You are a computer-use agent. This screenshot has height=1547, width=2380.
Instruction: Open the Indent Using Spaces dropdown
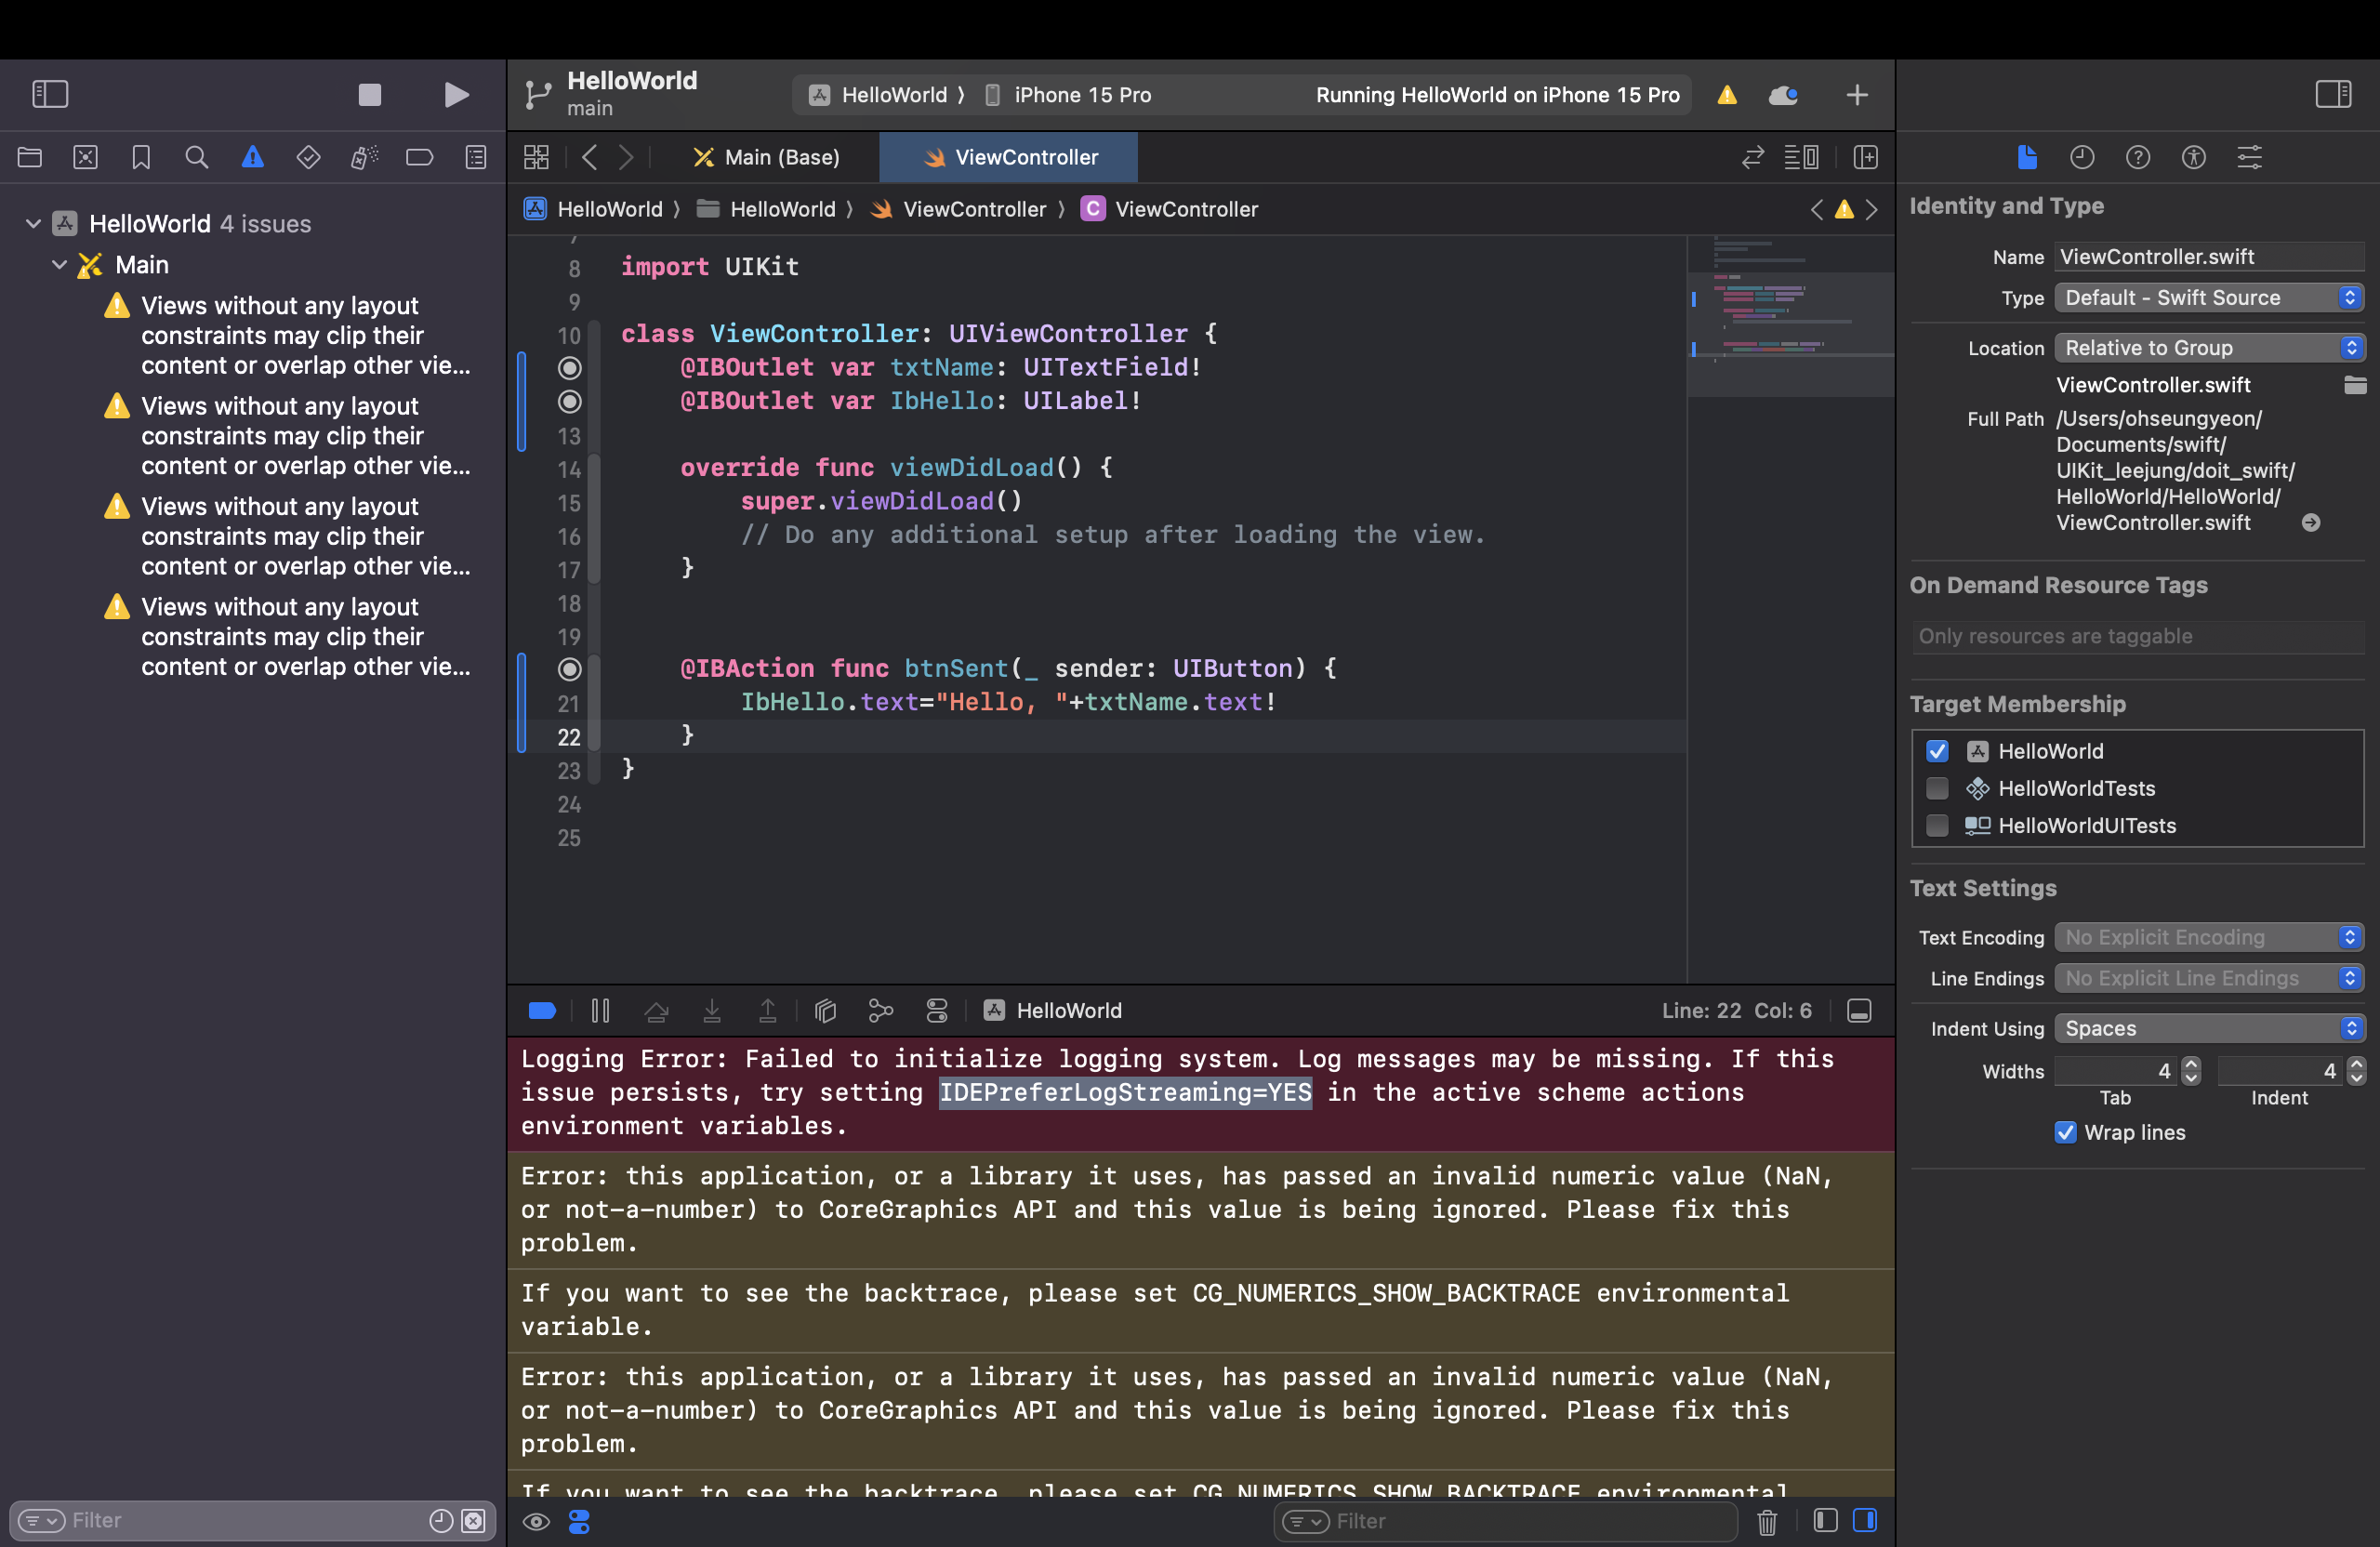tap(2209, 1028)
